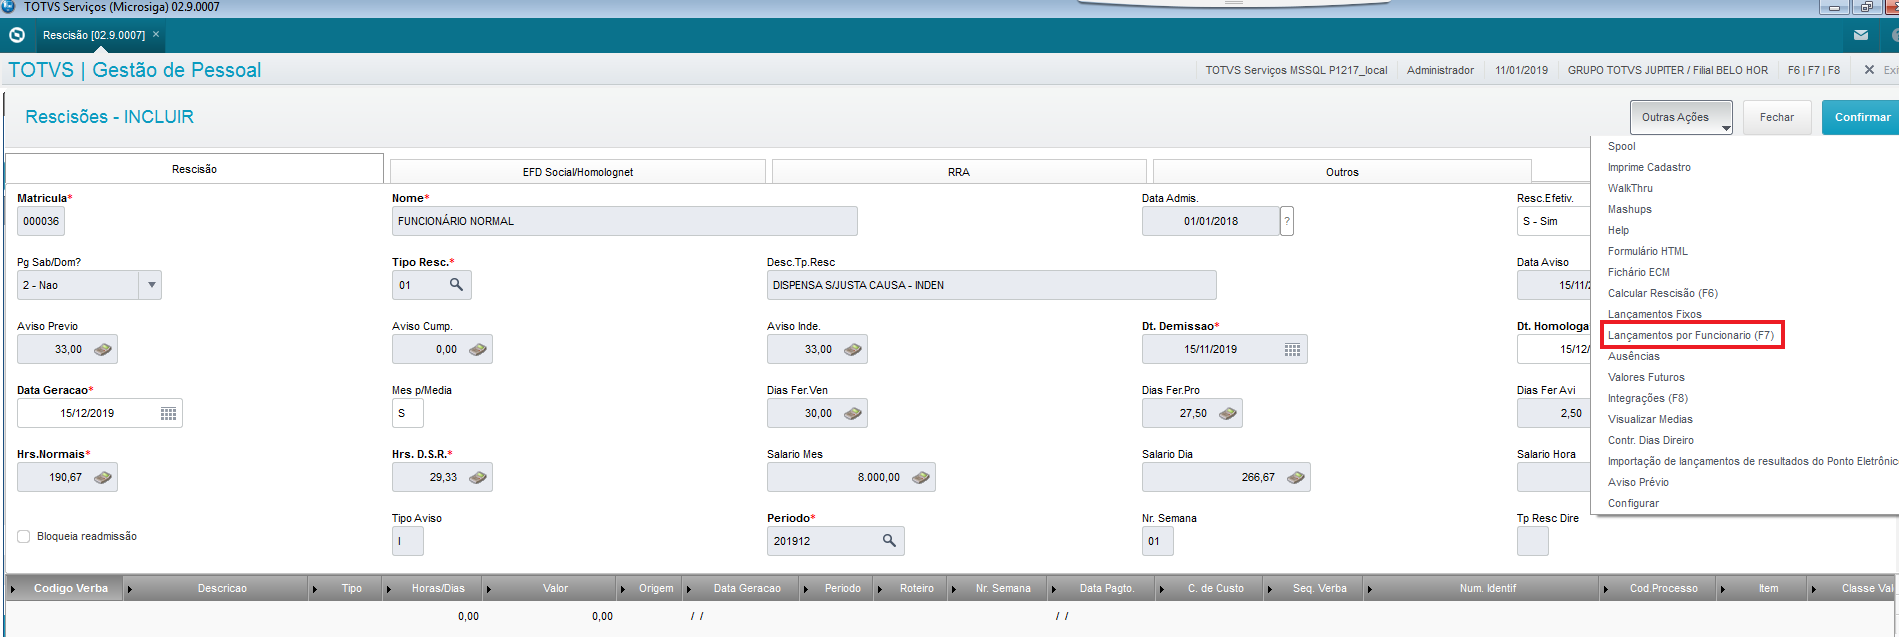Open calculator icon in Hrs.Normais field

click(103, 477)
